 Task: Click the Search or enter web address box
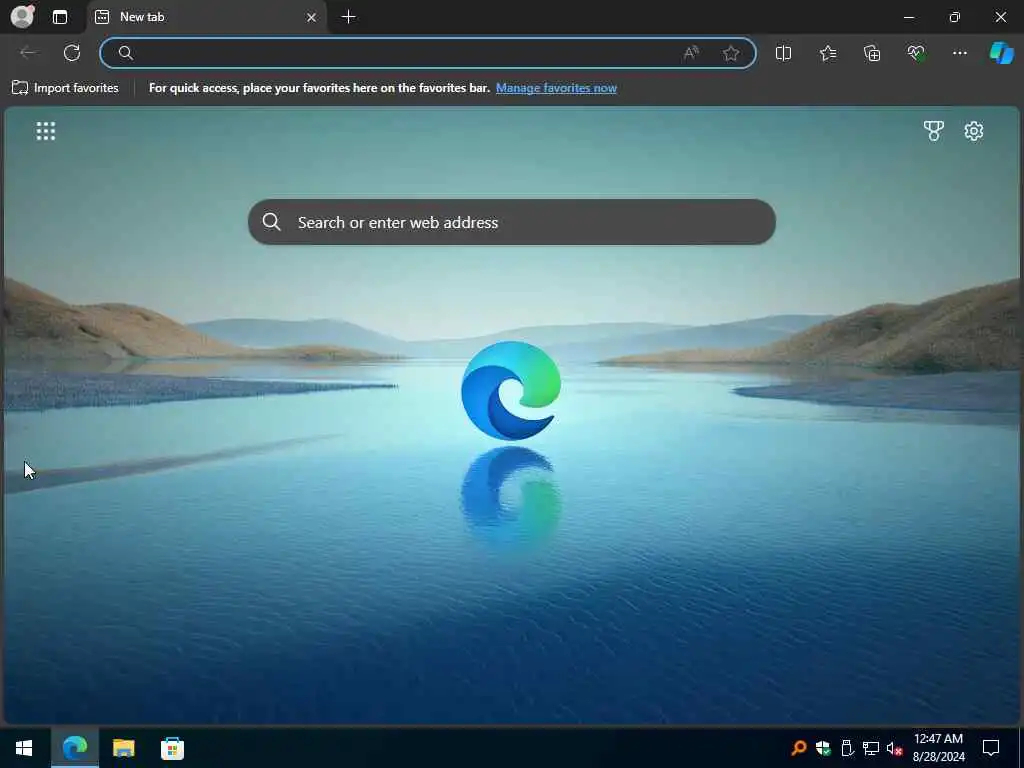tap(511, 222)
